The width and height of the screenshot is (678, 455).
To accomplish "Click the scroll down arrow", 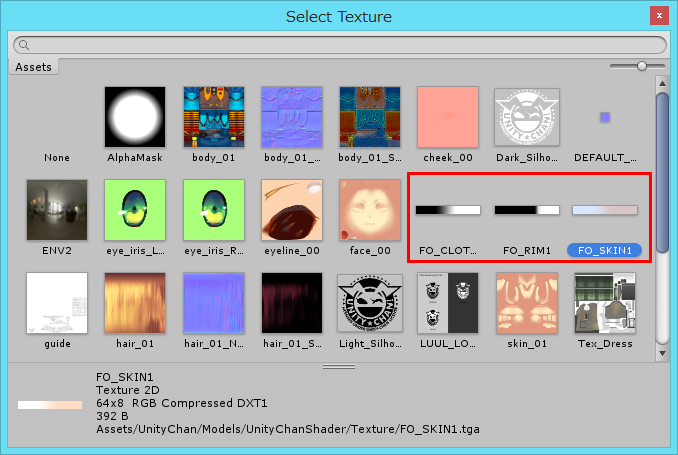I will (662, 353).
